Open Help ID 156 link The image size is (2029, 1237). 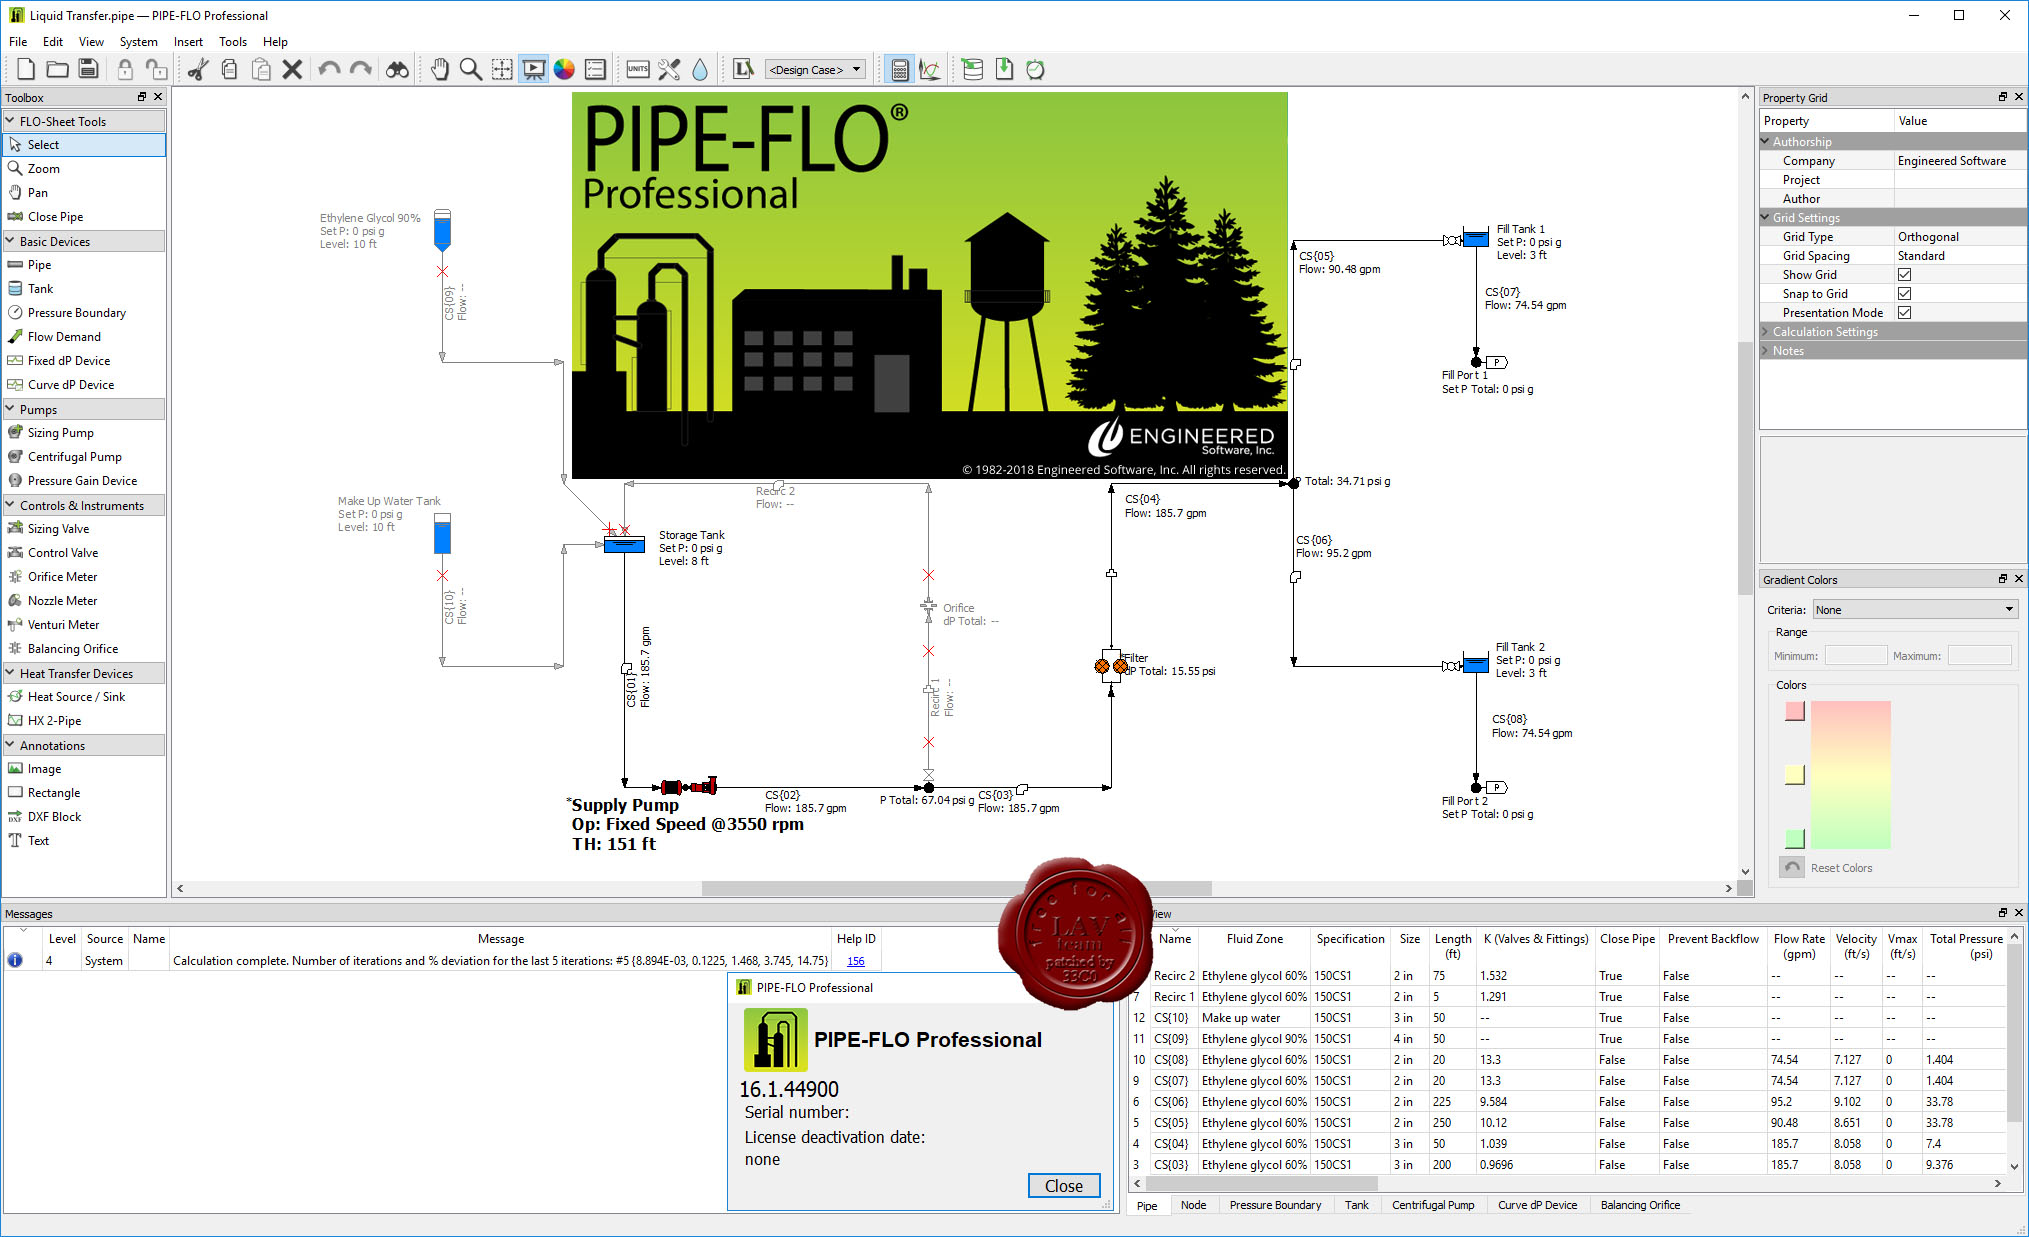855,961
